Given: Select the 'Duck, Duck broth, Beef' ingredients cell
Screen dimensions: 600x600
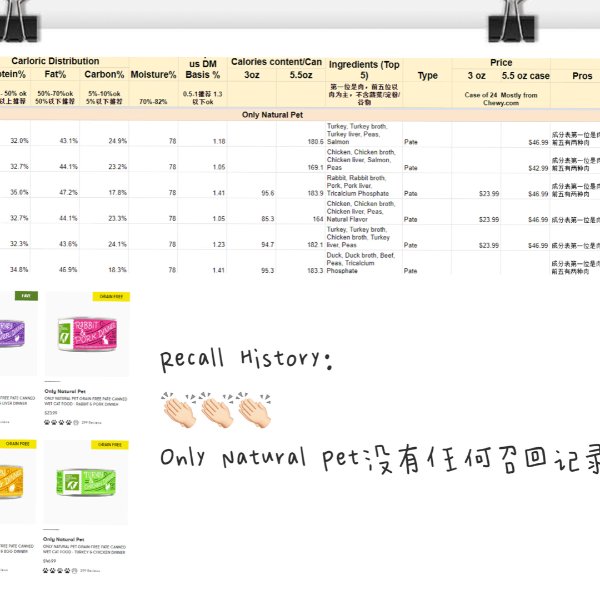Looking at the screenshot, I should (x=364, y=262).
